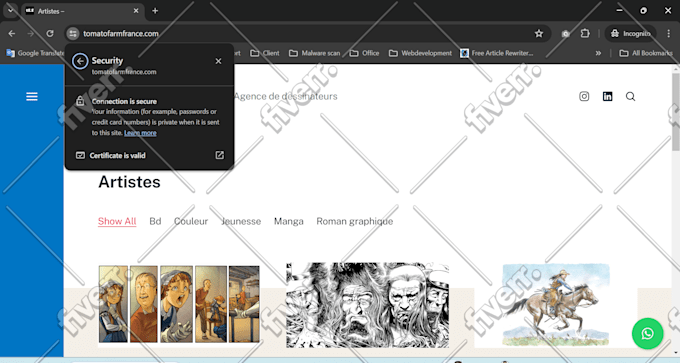Open the Free Article Rewriter bookmark
The image size is (680, 363).
[x=497, y=53]
